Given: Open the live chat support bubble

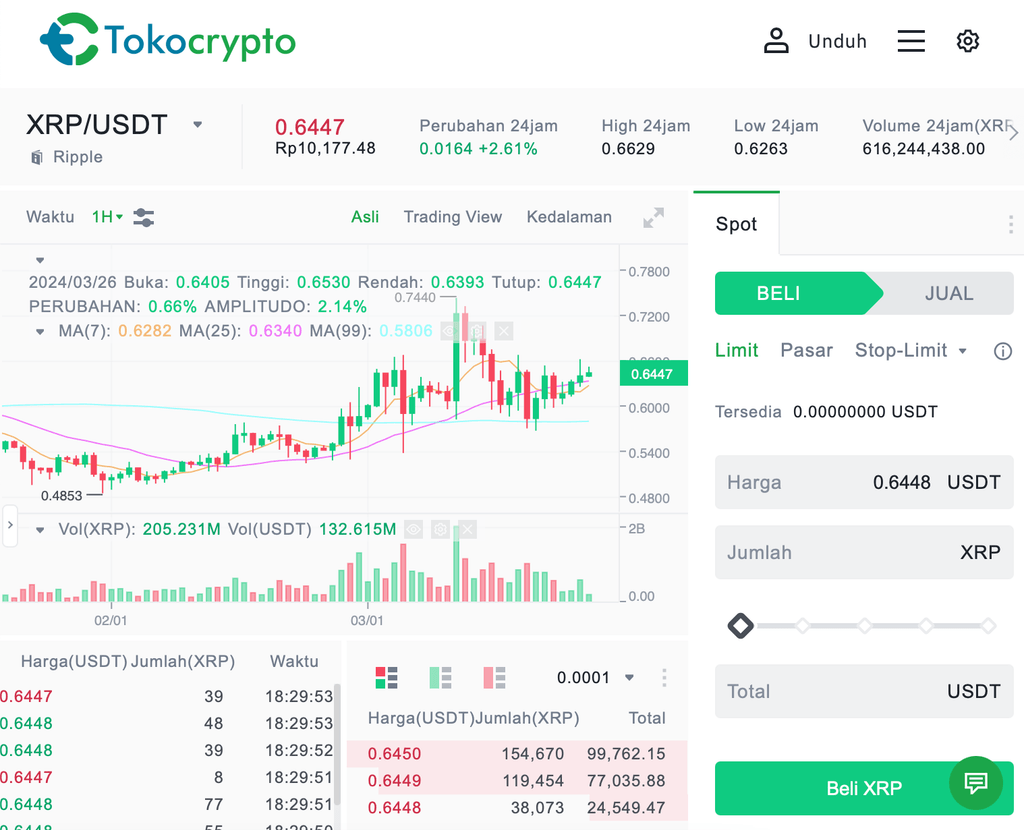Looking at the screenshot, I should click(x=976, y=783).
